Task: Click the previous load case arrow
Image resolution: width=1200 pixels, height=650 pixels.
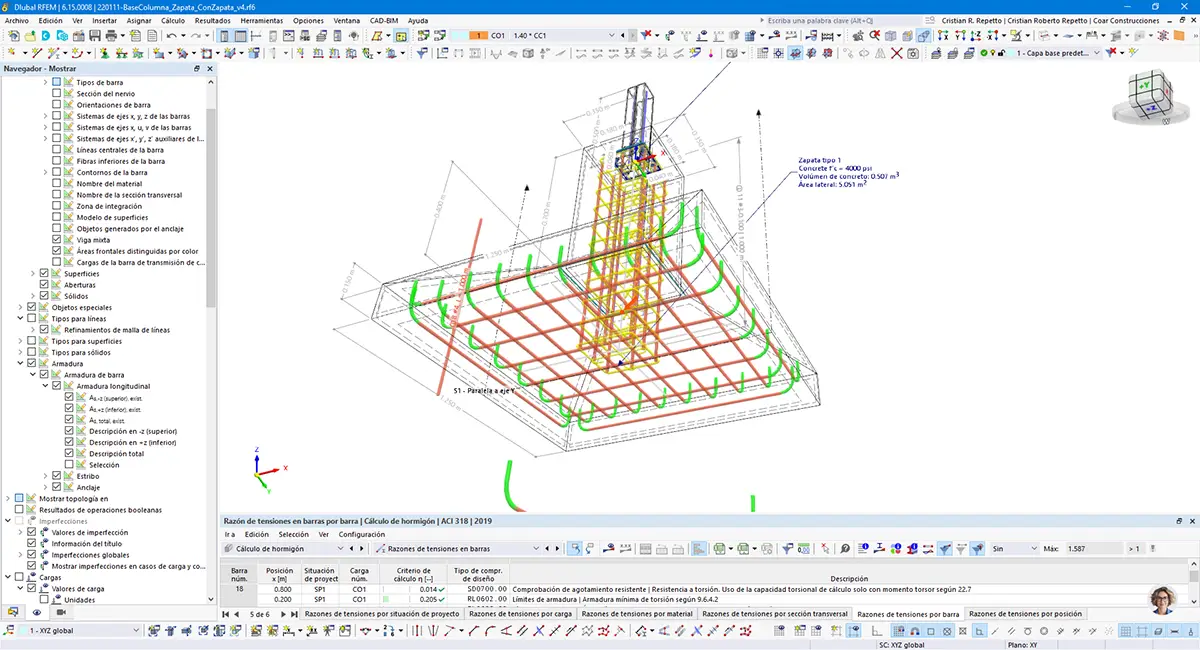Action: (620, 36)
